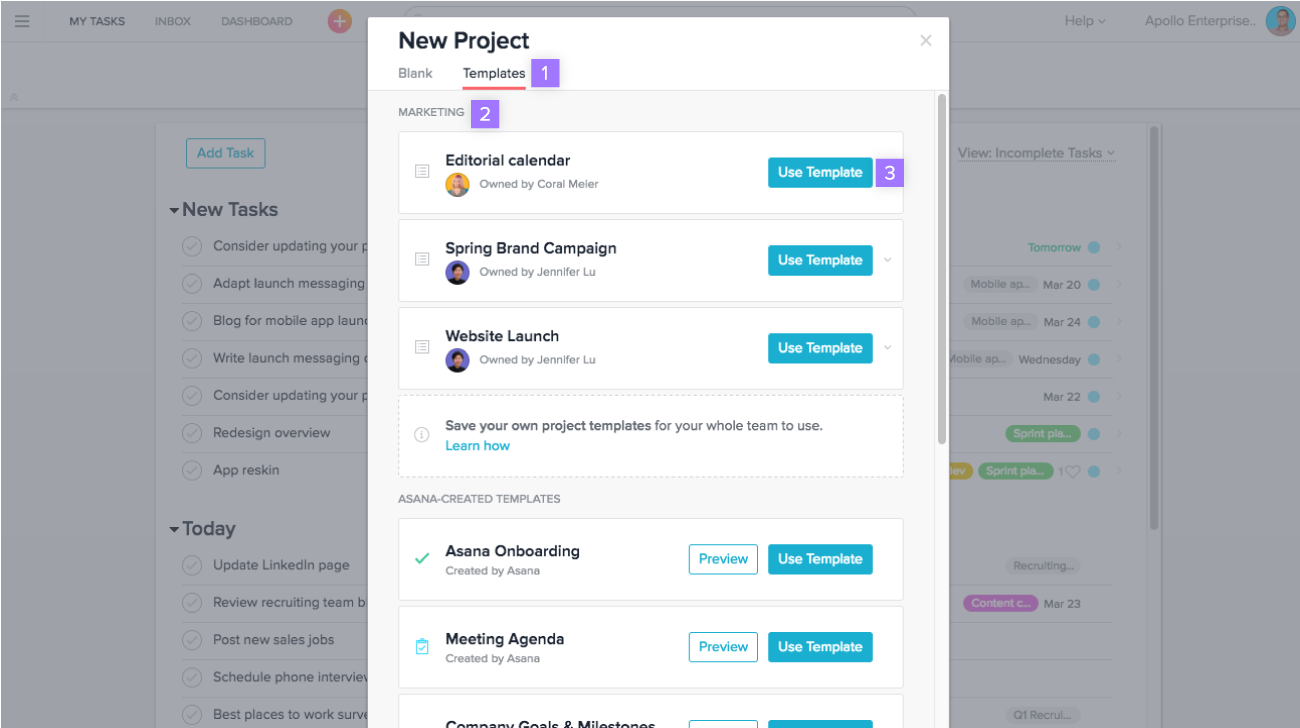Click the Editorial calendar list icon
Image resolution: width=1300 pixels, height=728 pixels.
pyautogui.click(x=422, y=172)
